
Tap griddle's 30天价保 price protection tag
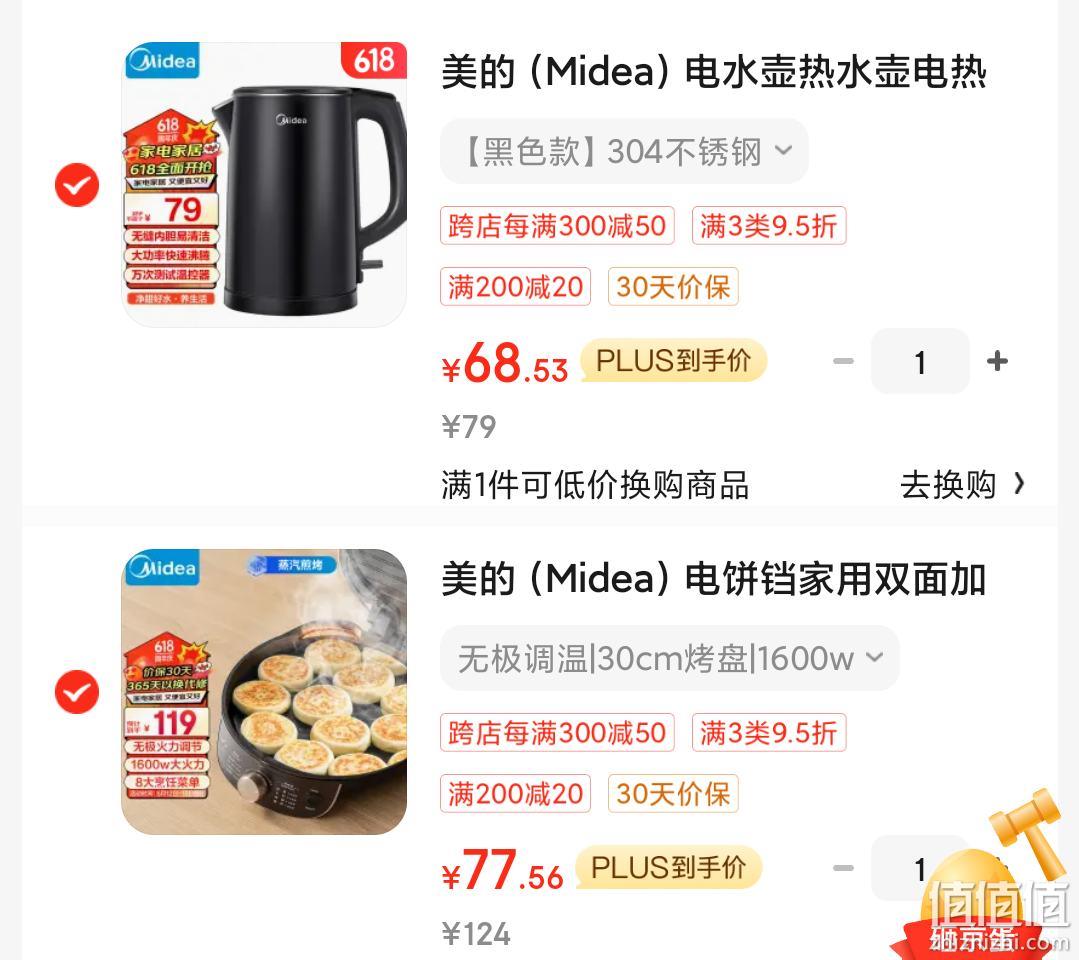point(673,793)
